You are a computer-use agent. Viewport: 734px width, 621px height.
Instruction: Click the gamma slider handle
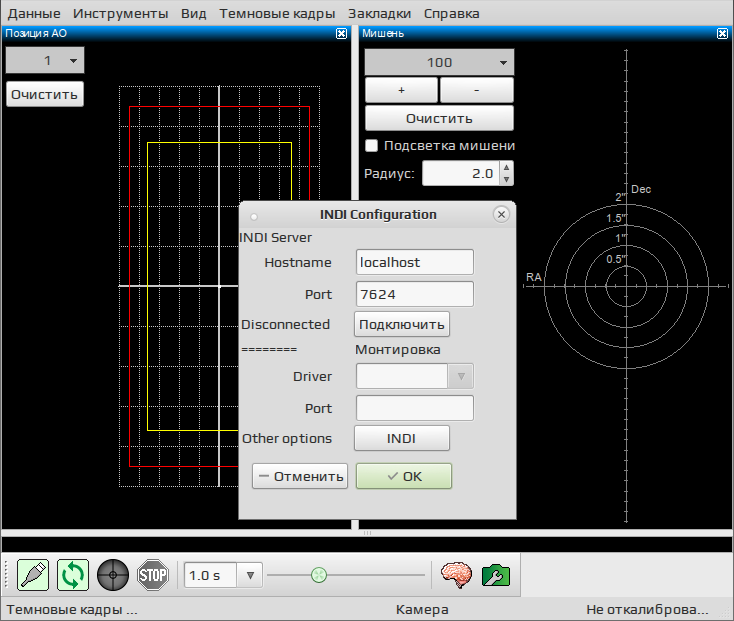click(319, 575)
